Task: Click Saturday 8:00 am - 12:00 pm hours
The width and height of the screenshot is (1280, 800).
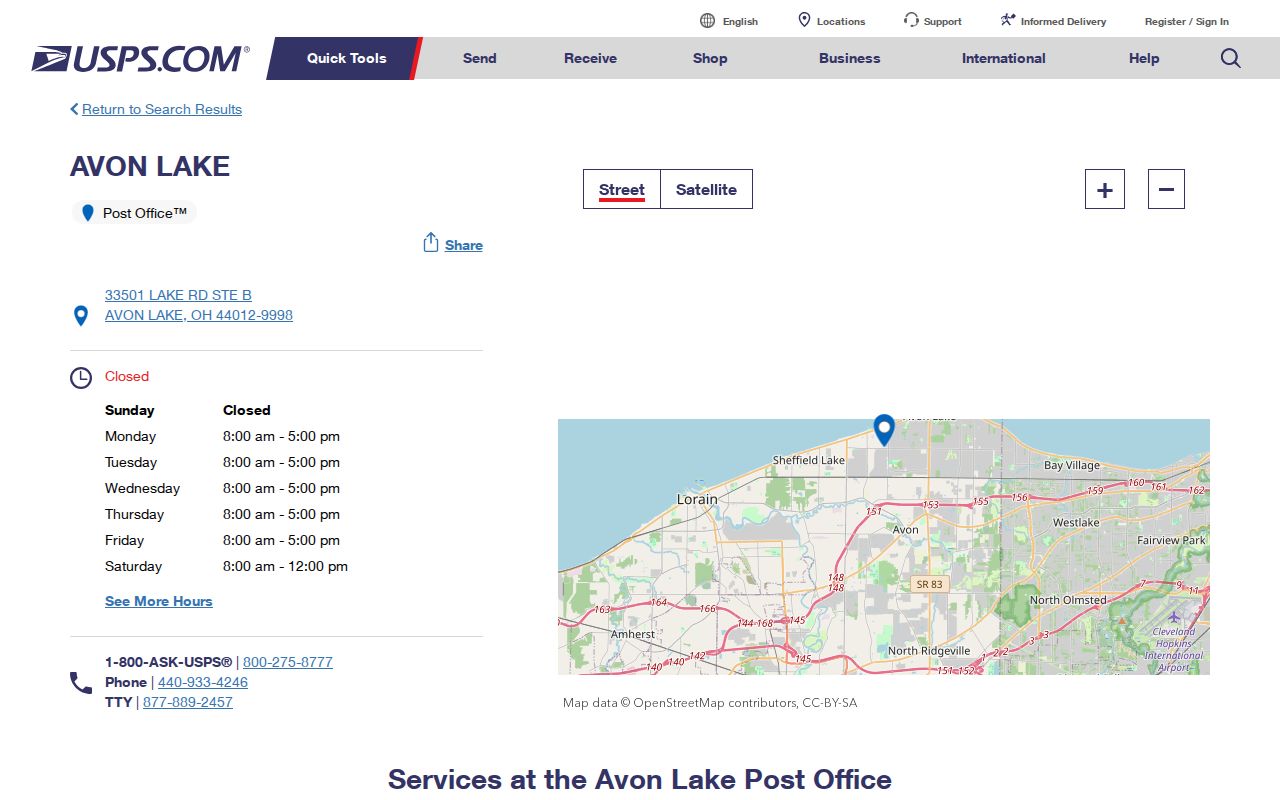Action: tap(226, 566)
